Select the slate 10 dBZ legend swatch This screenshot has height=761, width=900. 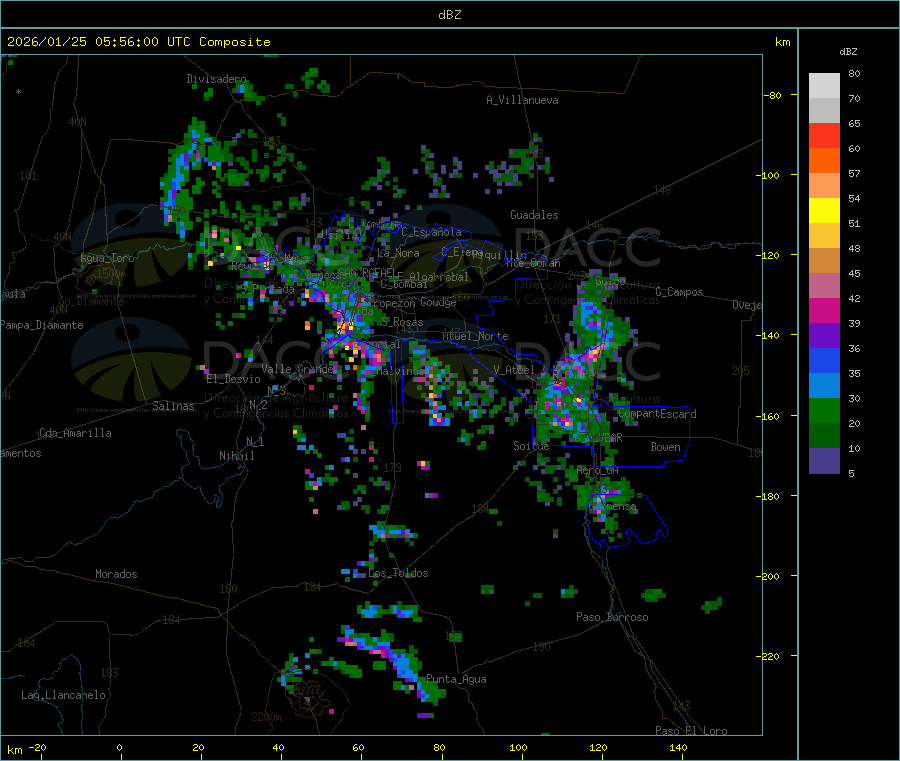(x=824, y=461)
